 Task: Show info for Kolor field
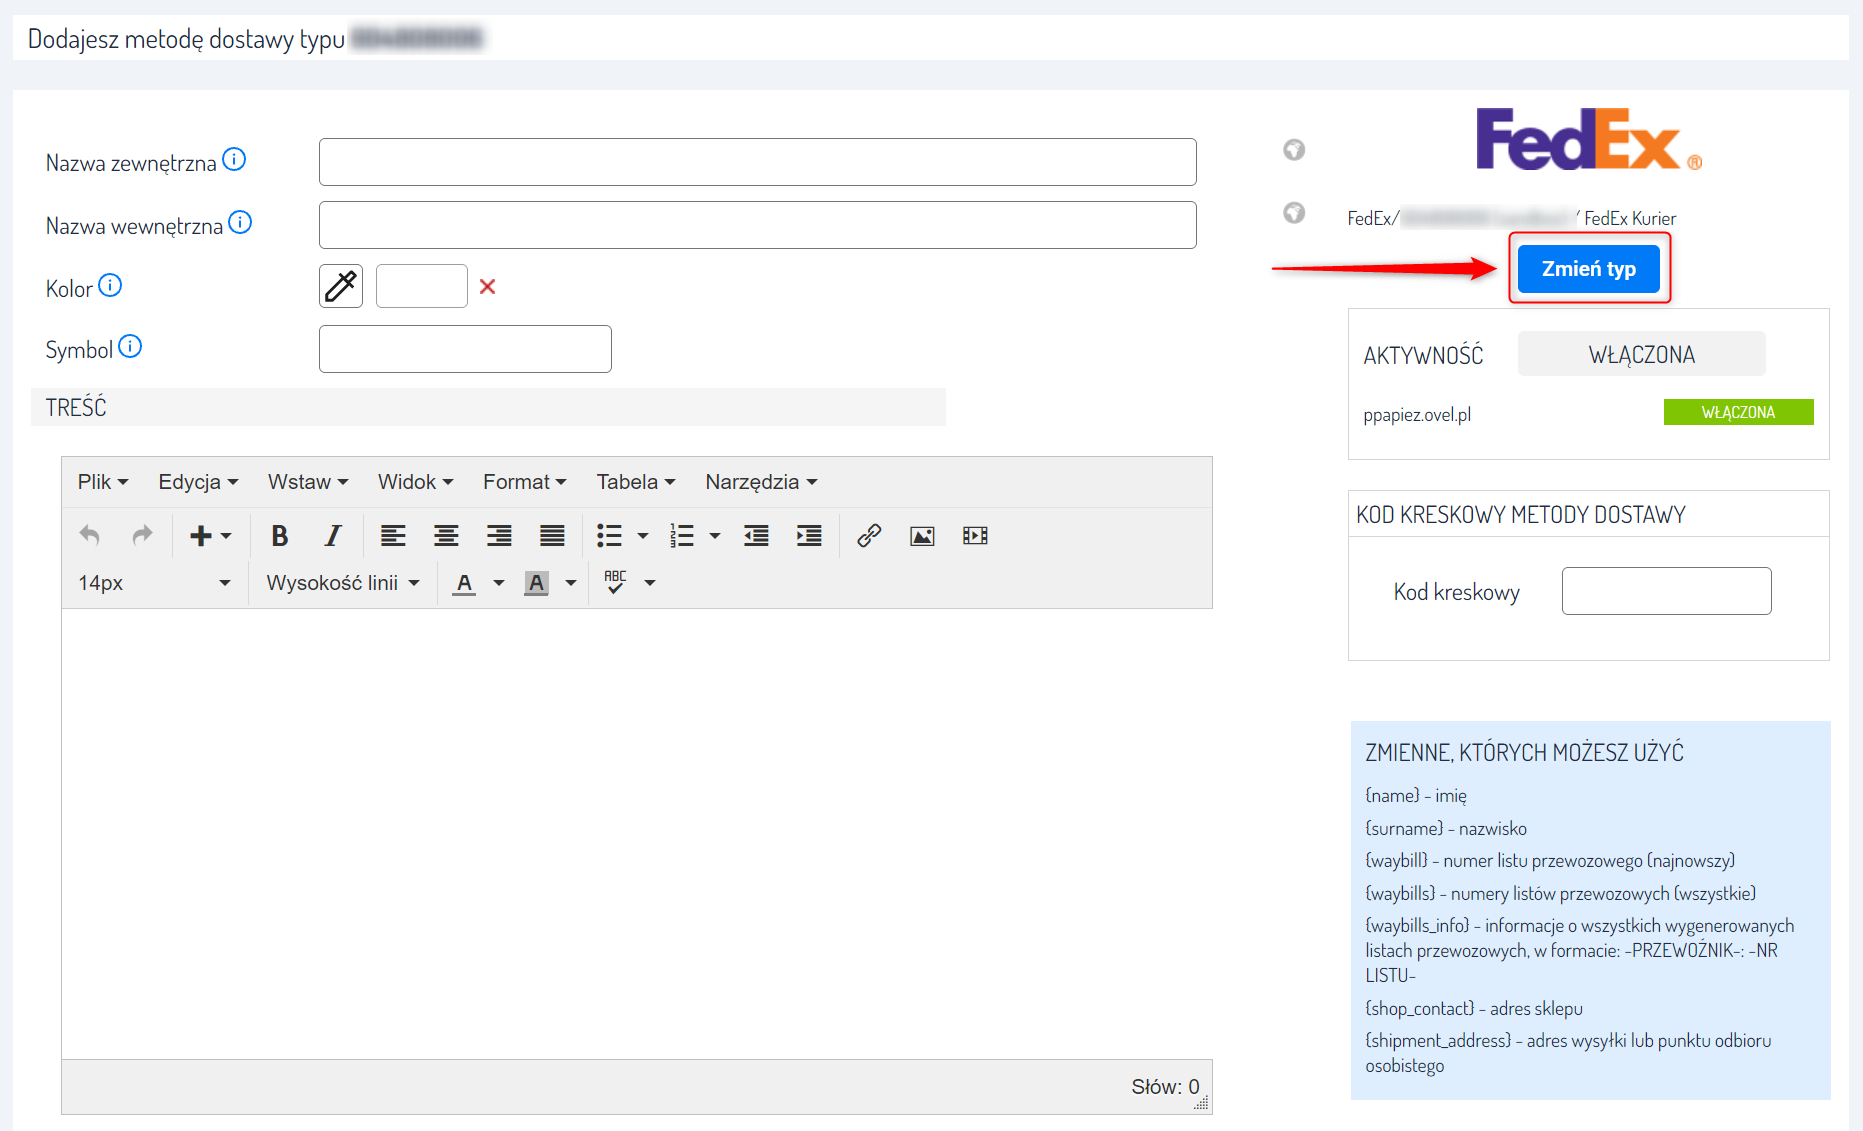pos(110,285)
